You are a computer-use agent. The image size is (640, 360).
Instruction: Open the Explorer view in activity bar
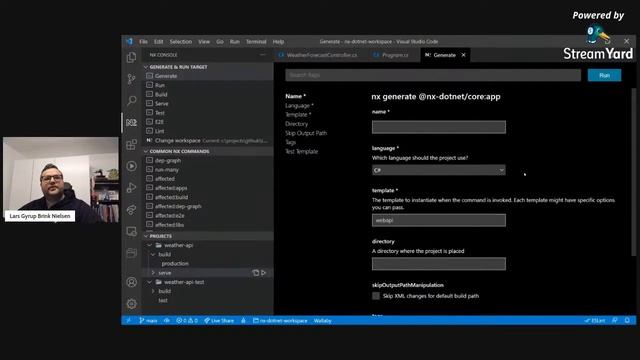click(131, 57)
